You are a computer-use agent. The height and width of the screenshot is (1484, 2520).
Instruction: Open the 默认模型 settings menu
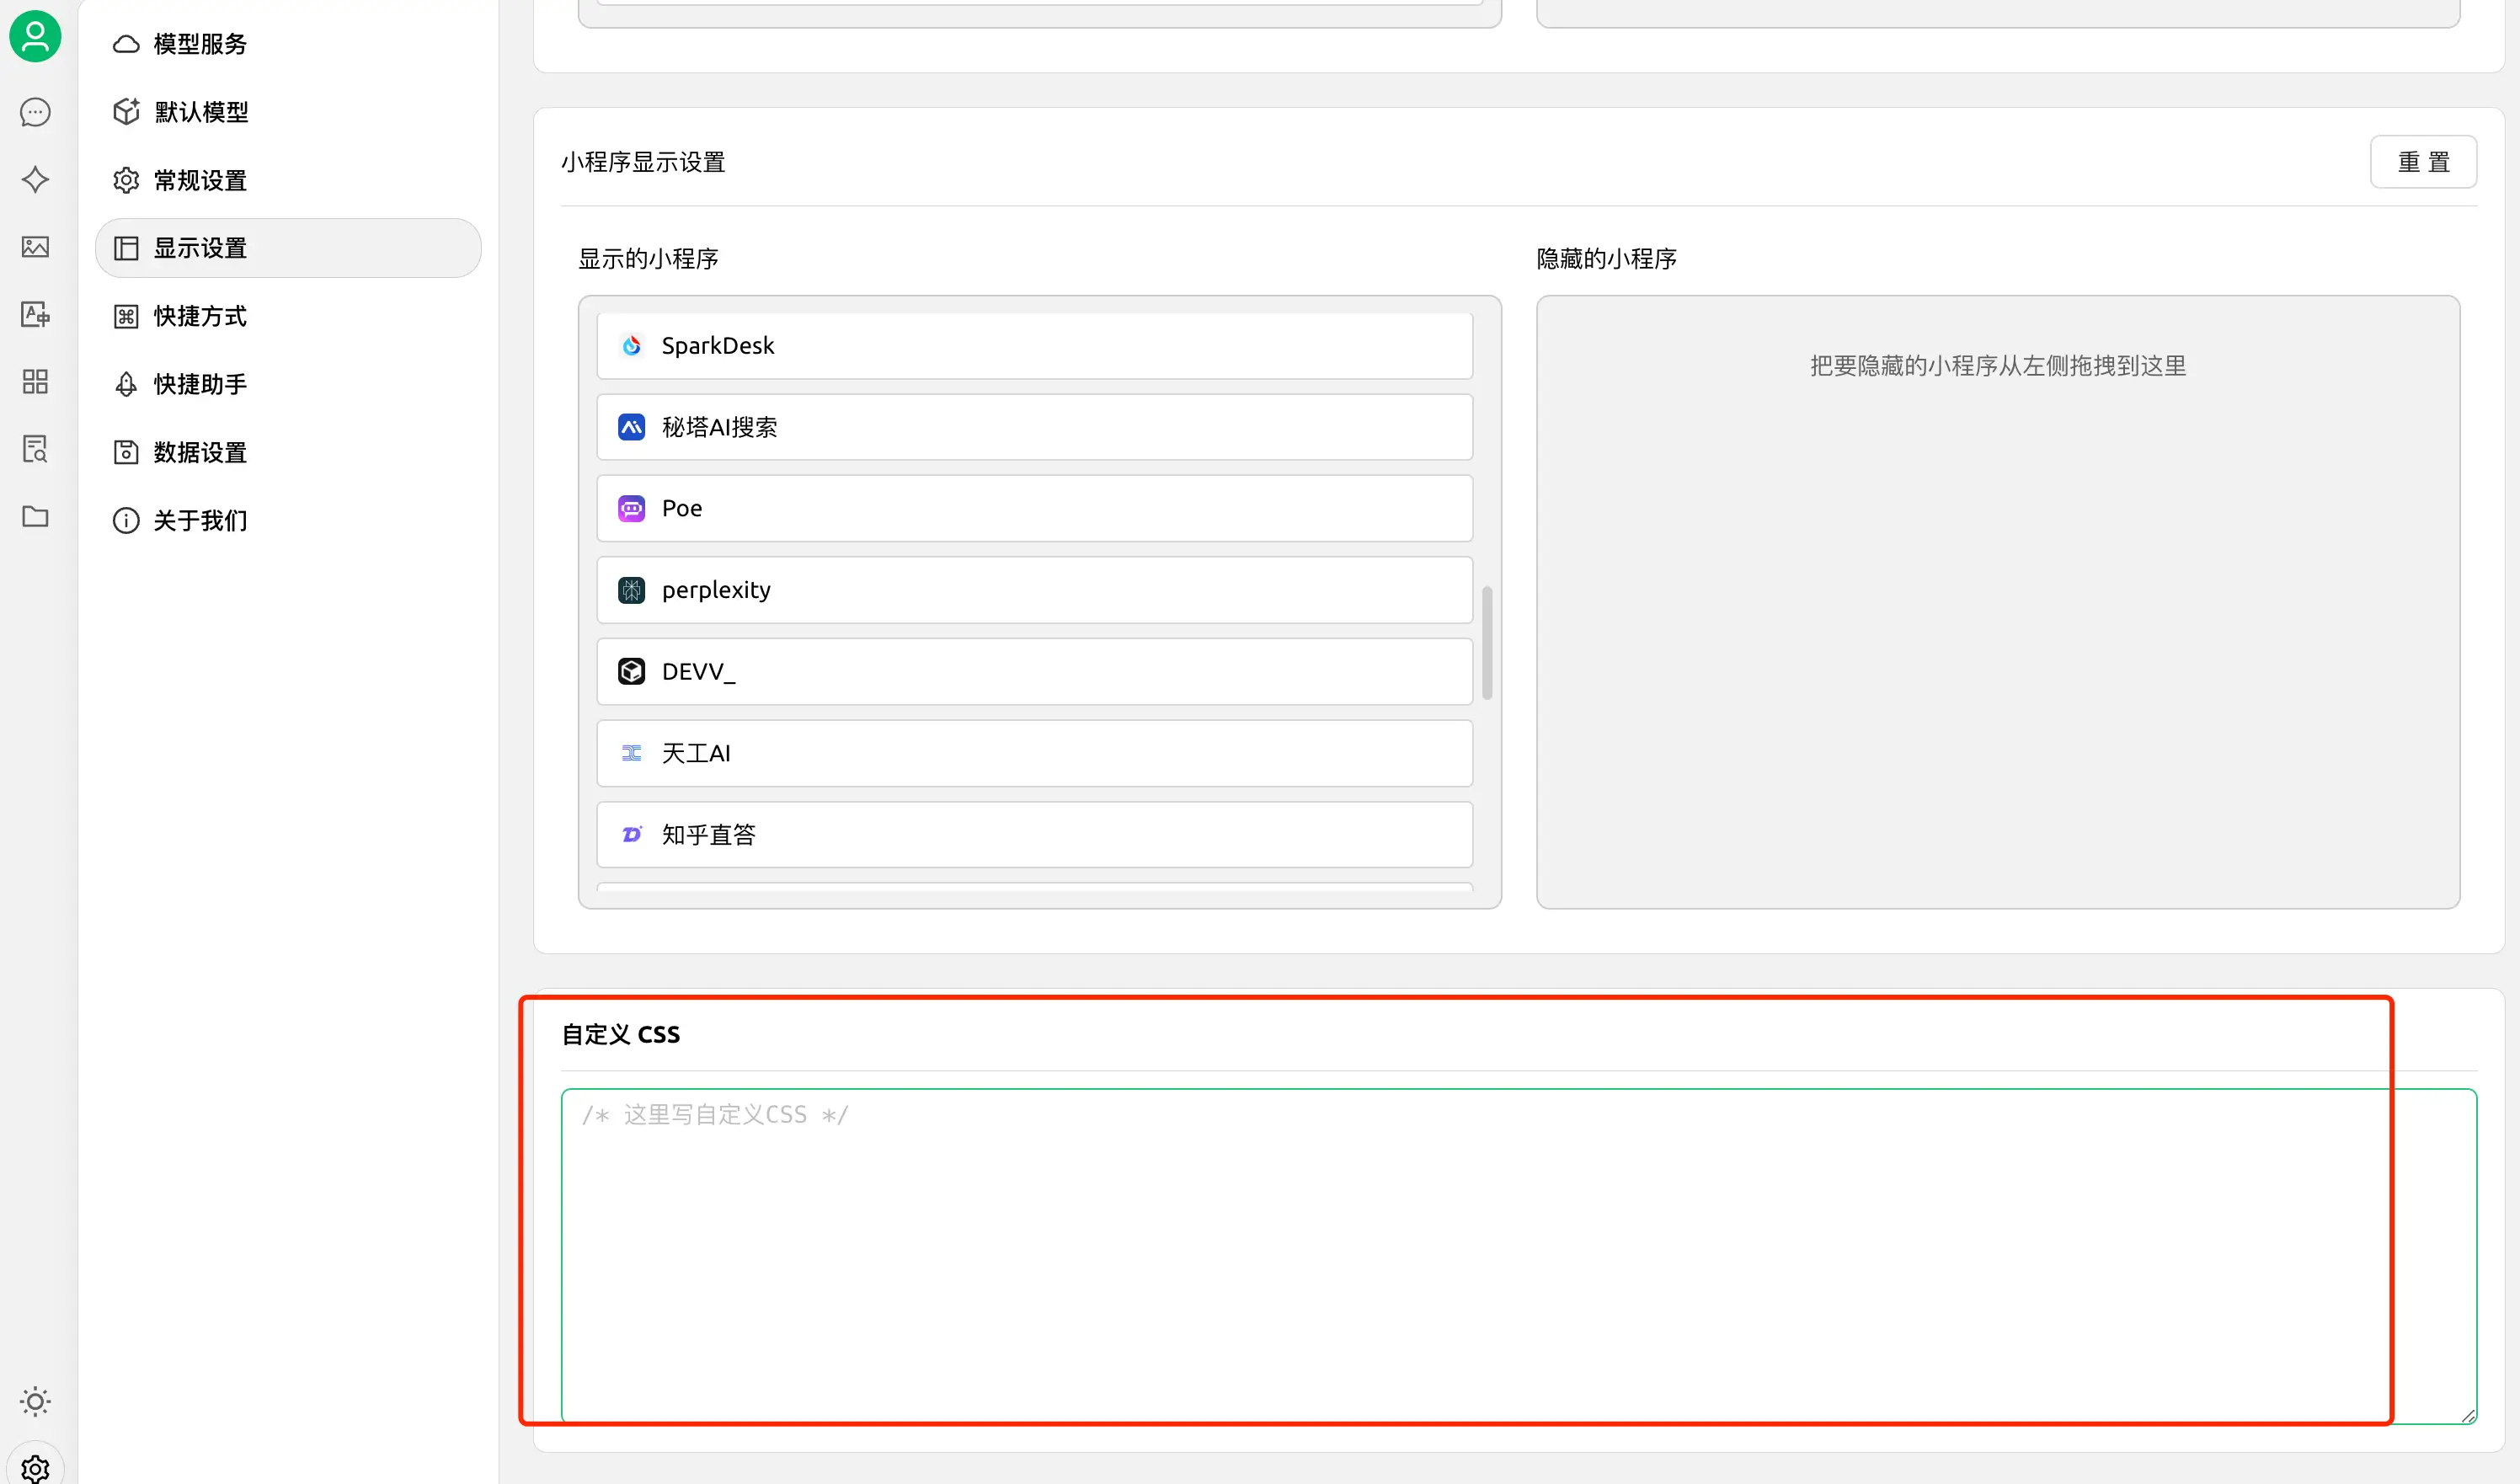(288, 112)
